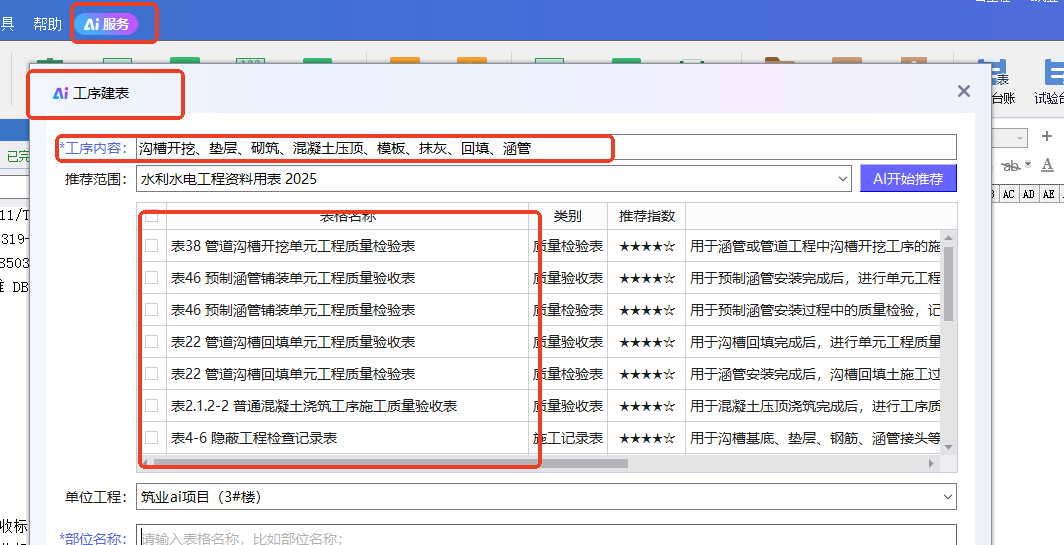The image size is (1064, 545).
Task: Select 表4-6 隐蔽工程检查记录表 row name
Action: coord(254,438)
